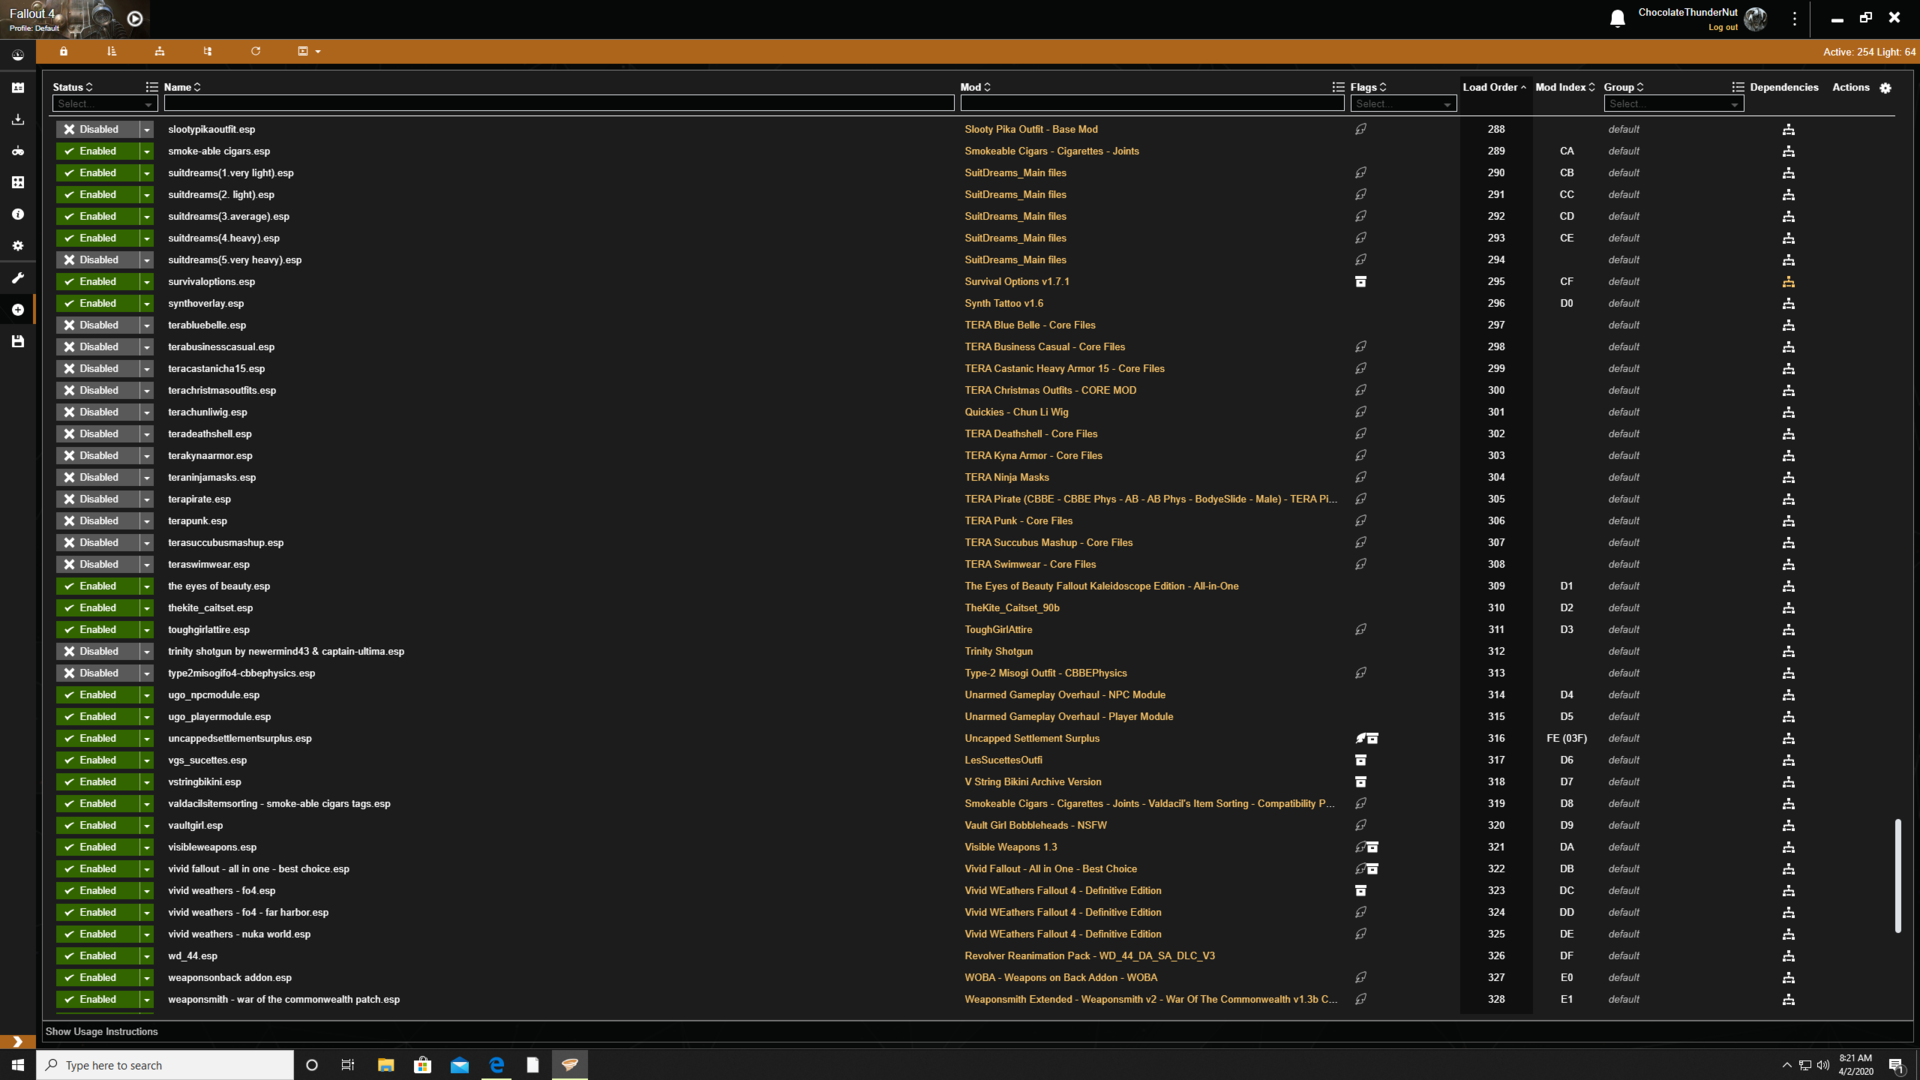
Task: Open Microsoft Edge from the taskbar
Action: pyautogui.click(x=496, y=1065)
